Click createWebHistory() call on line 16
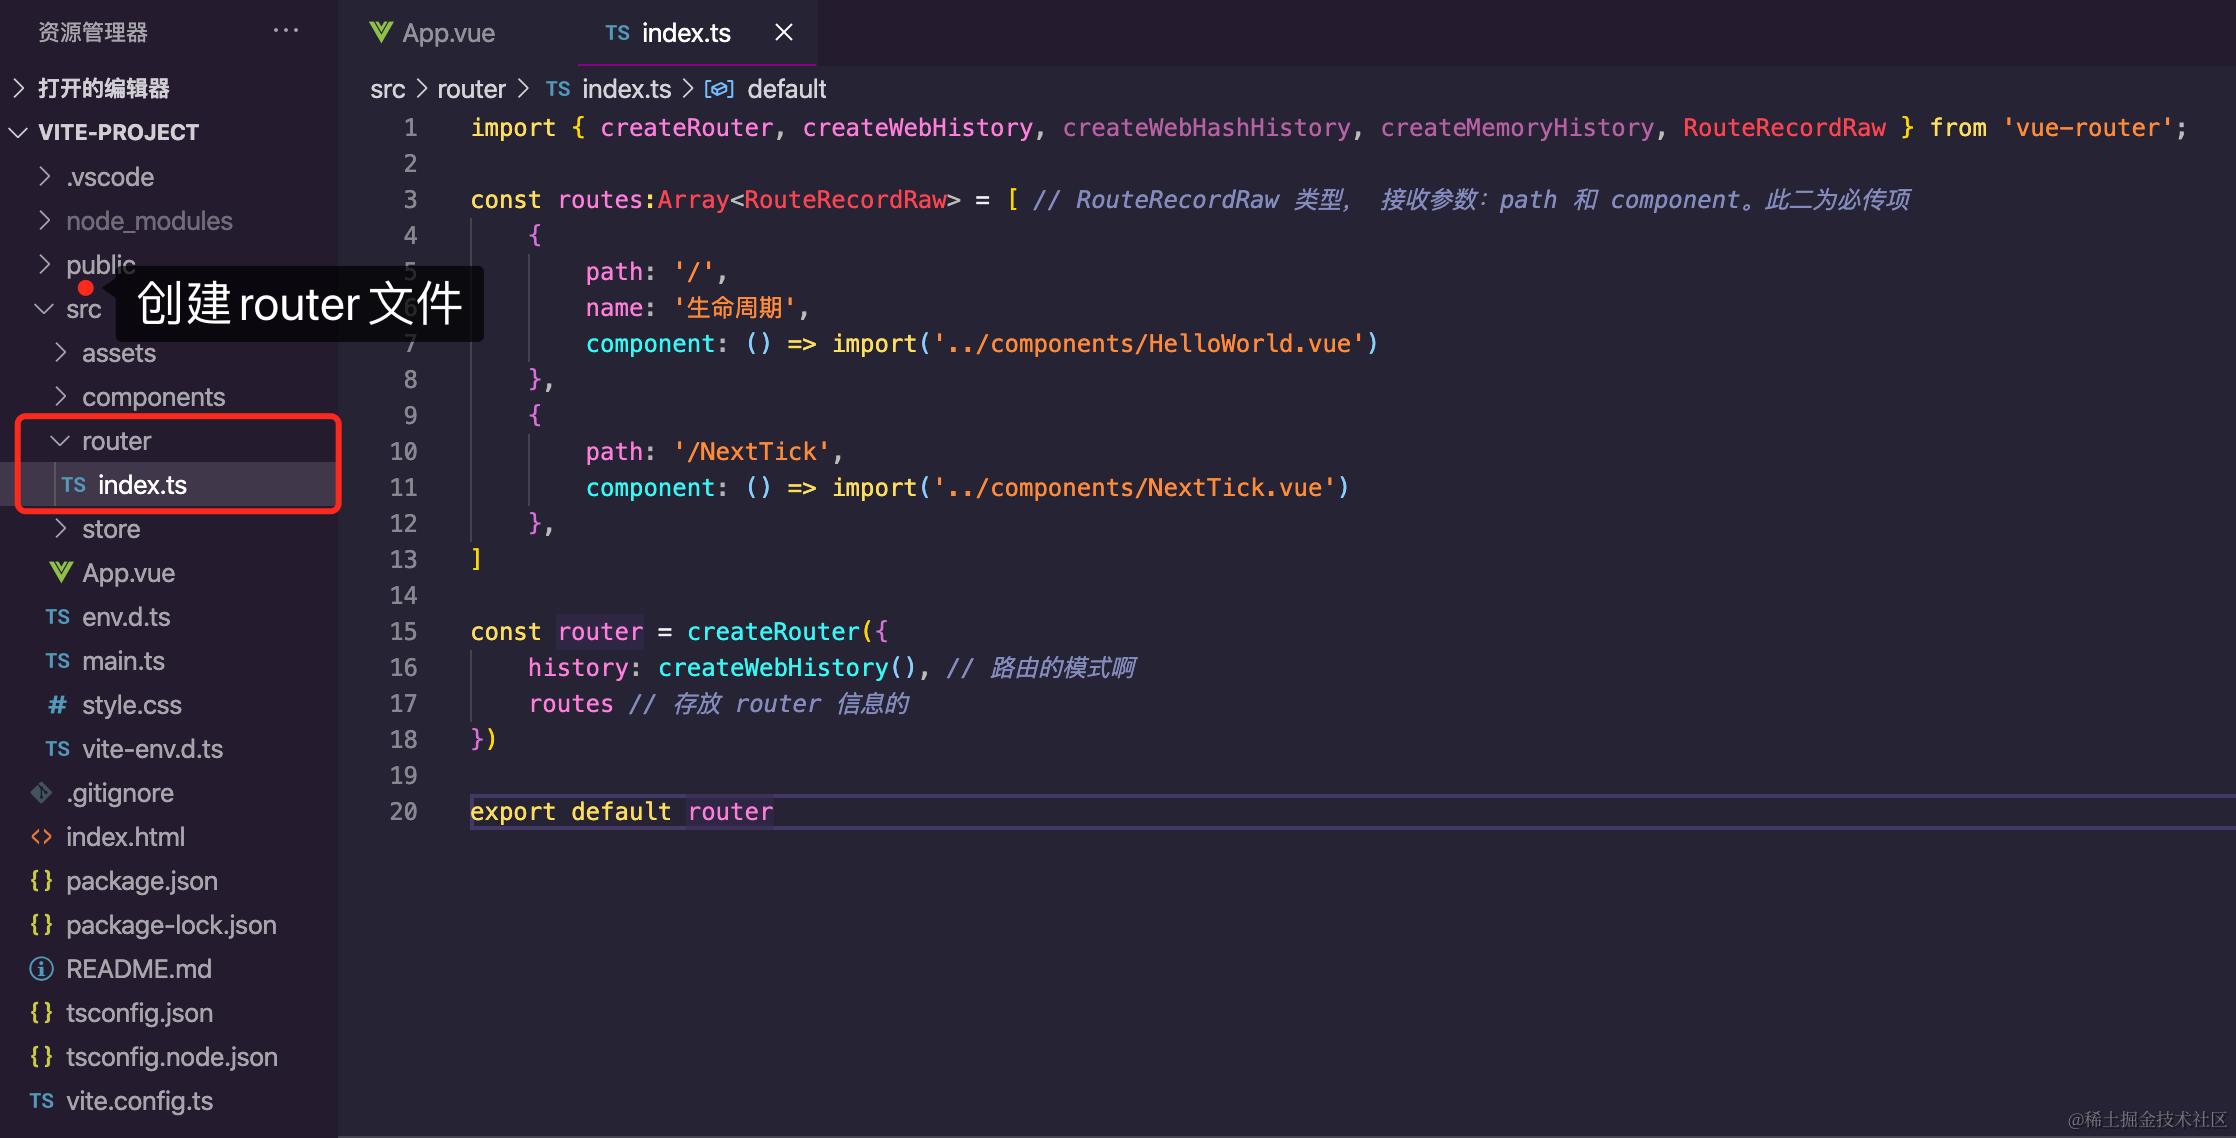 [x=787, y=668]
